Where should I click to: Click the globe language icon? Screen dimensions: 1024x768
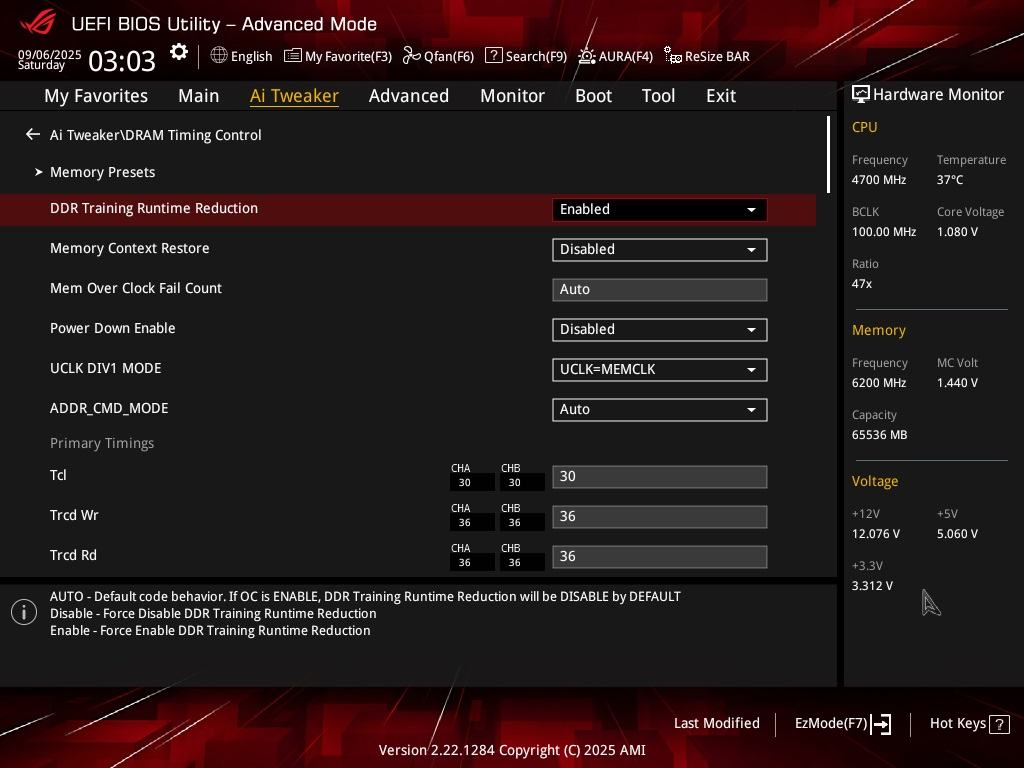point(219,56)
